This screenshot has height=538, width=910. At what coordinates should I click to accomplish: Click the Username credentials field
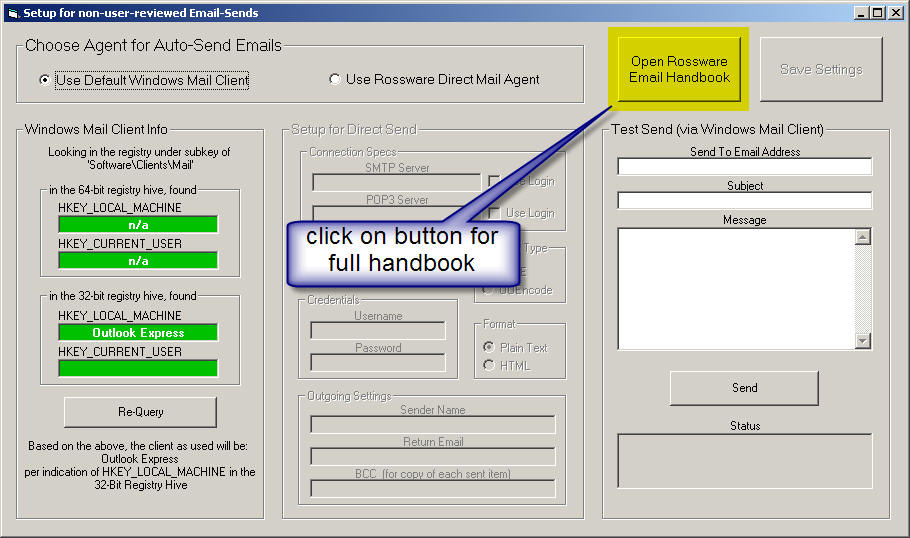377,331
